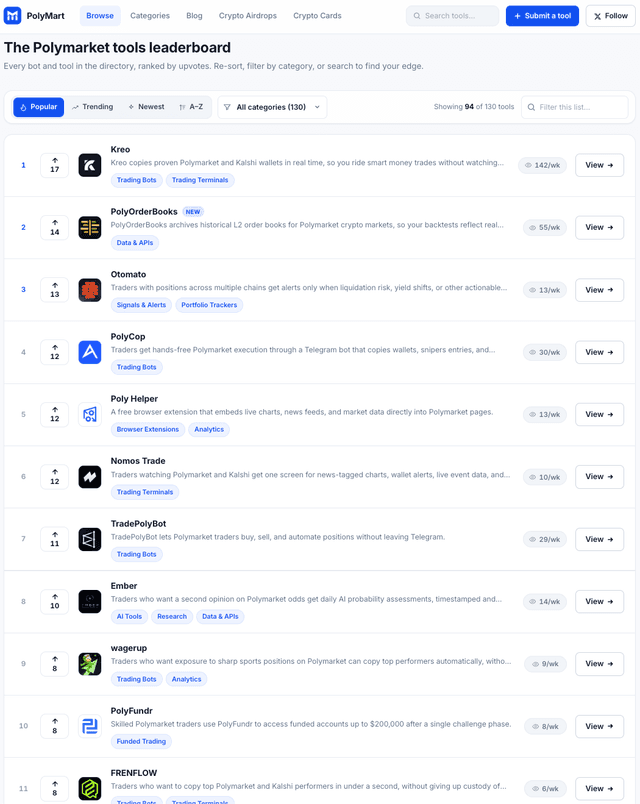View the Otomato listing
Image resolution: width=640 pixels, height=804 pixels.
point(599,290)
